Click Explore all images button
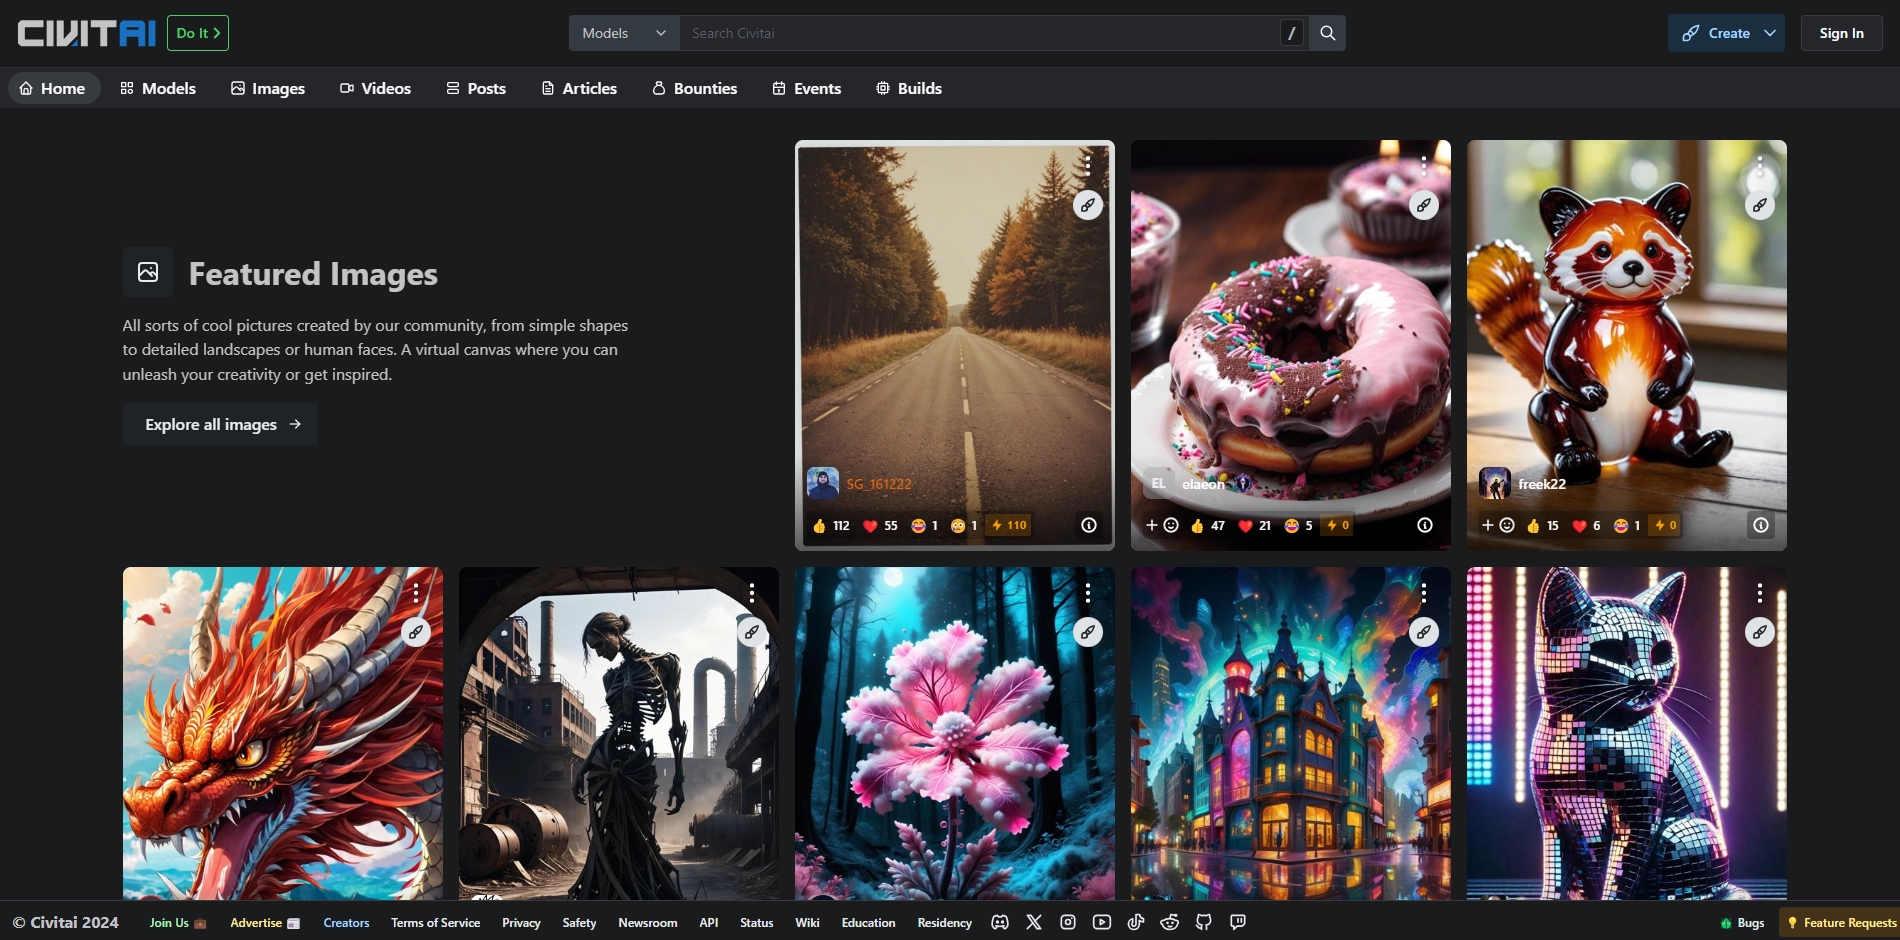The height and width of the screenshot is (940, 1900). [x=221, y=424]
